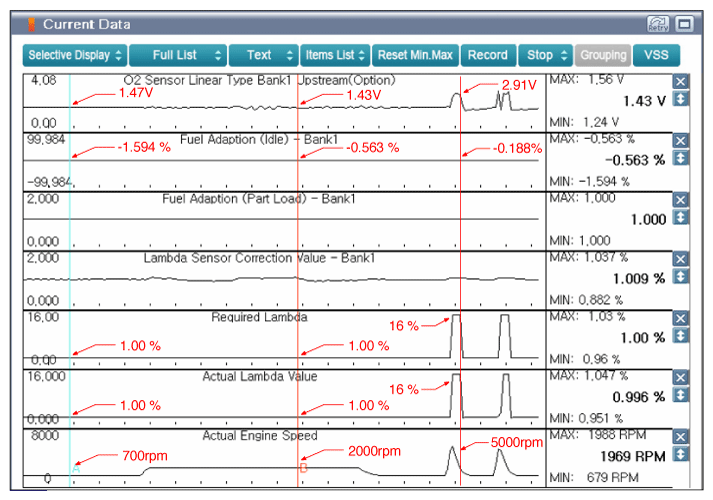Toggle the VSS button
The height and width of the screenshot is (500, 713).
[656, 55]
